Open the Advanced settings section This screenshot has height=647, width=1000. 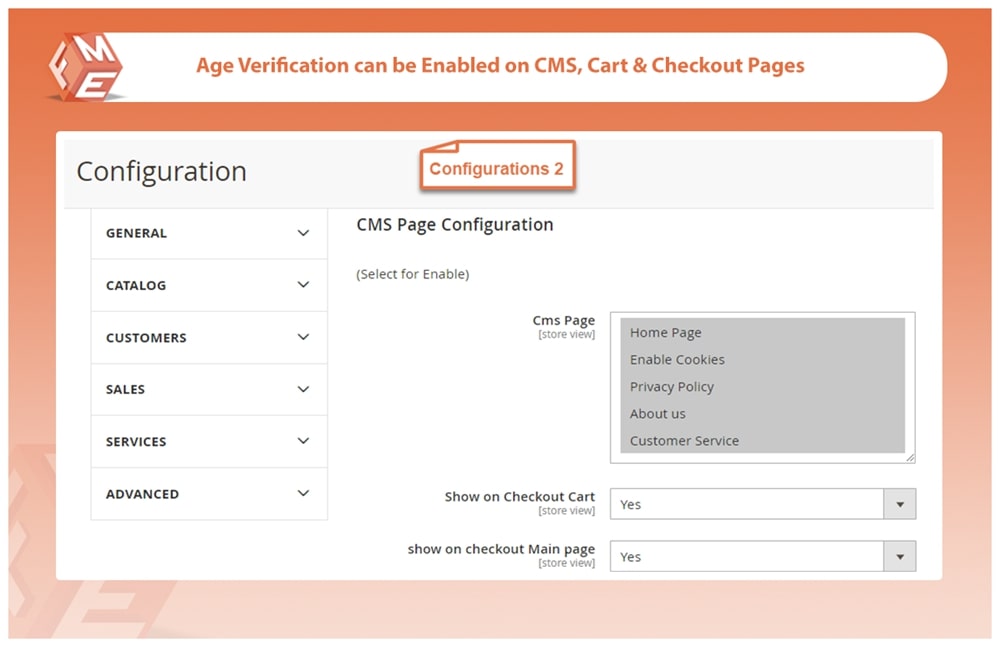coord(208,493)
